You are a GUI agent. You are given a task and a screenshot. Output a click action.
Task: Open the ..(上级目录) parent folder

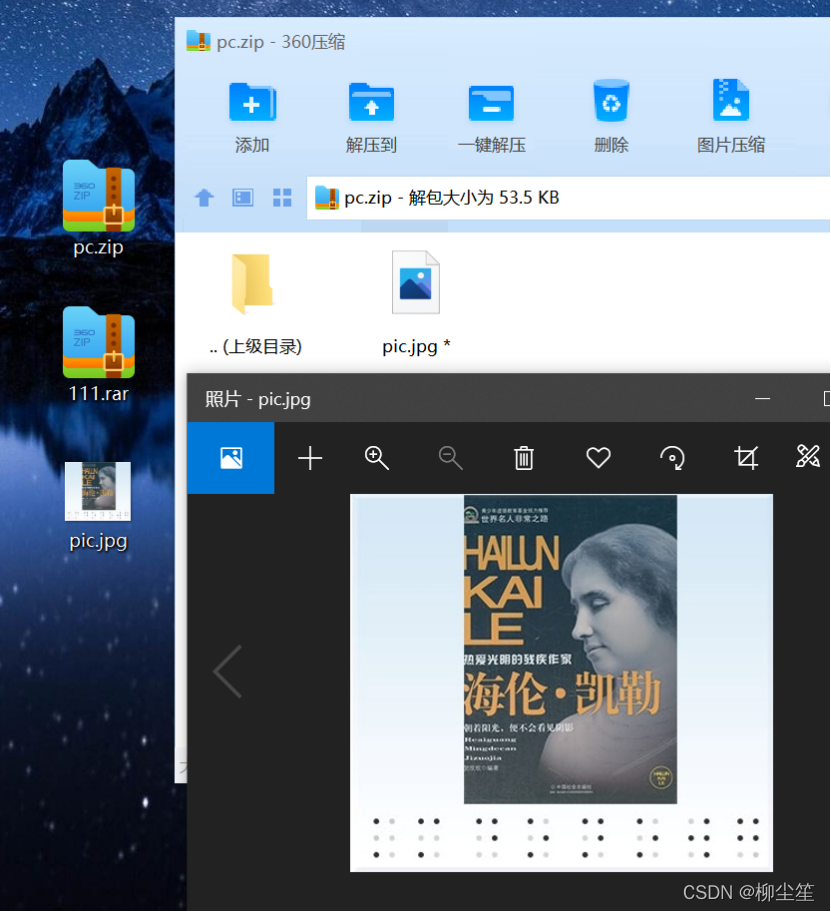point(254,304)
